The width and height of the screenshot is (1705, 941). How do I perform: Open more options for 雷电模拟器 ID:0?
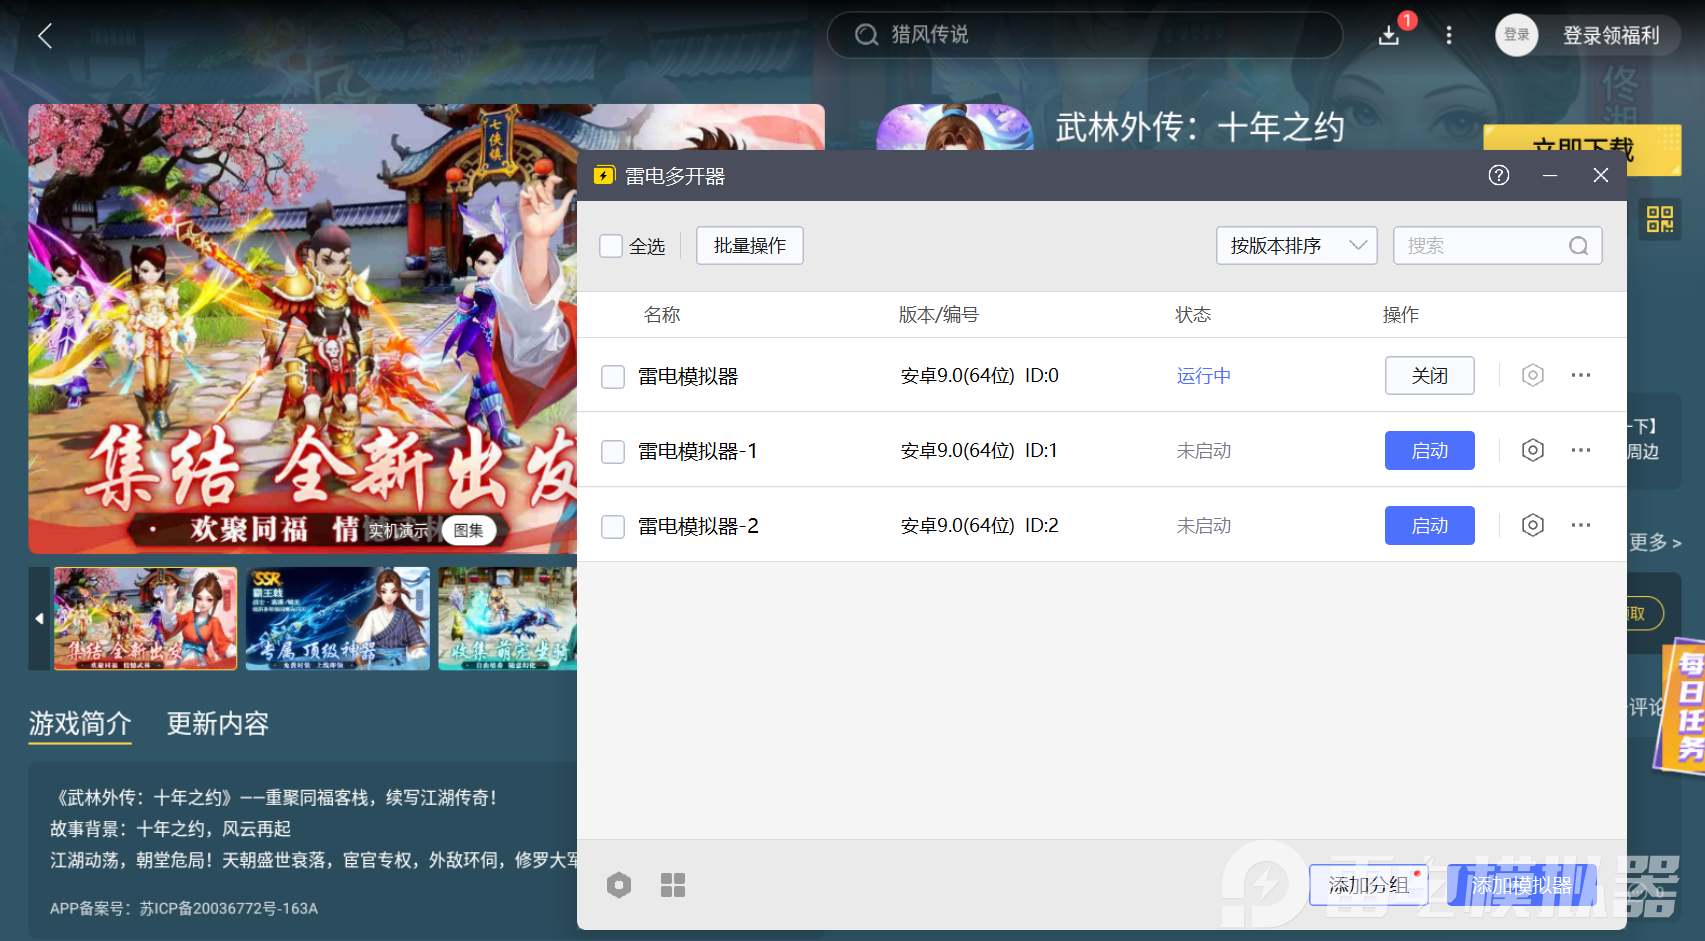(1581, 375)
